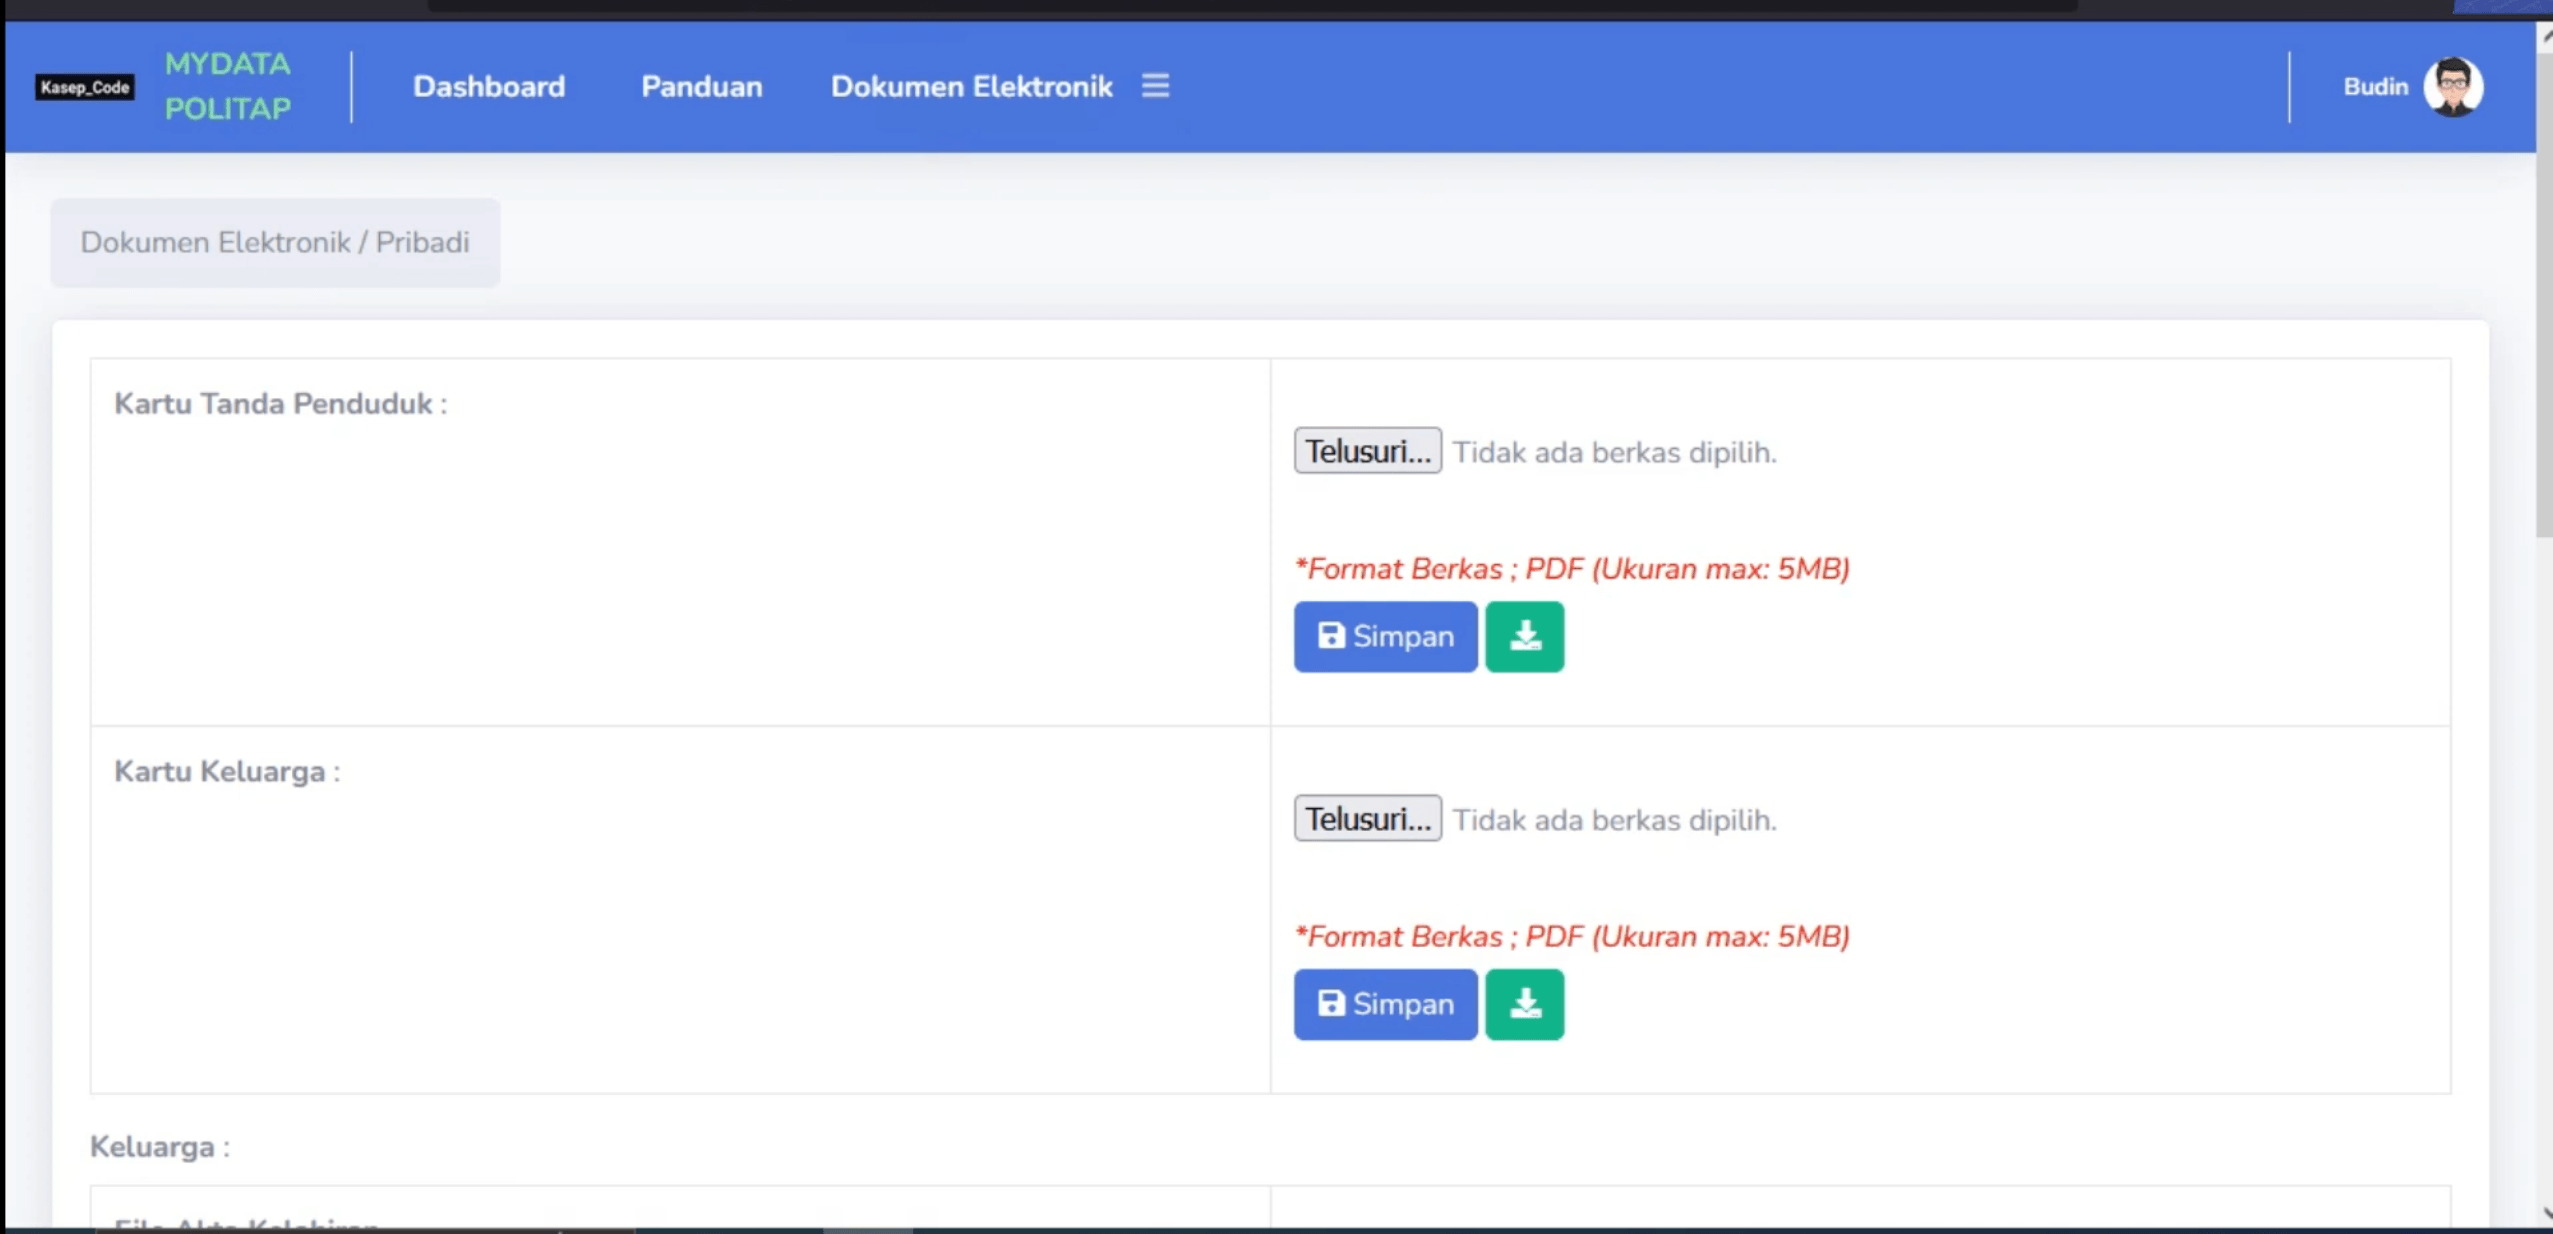Image resolution: width=2553 pixels, height=1234 pixels.
Task: Click the Kartu Tanda Penduduk label
Action: (x=281, y=404)
